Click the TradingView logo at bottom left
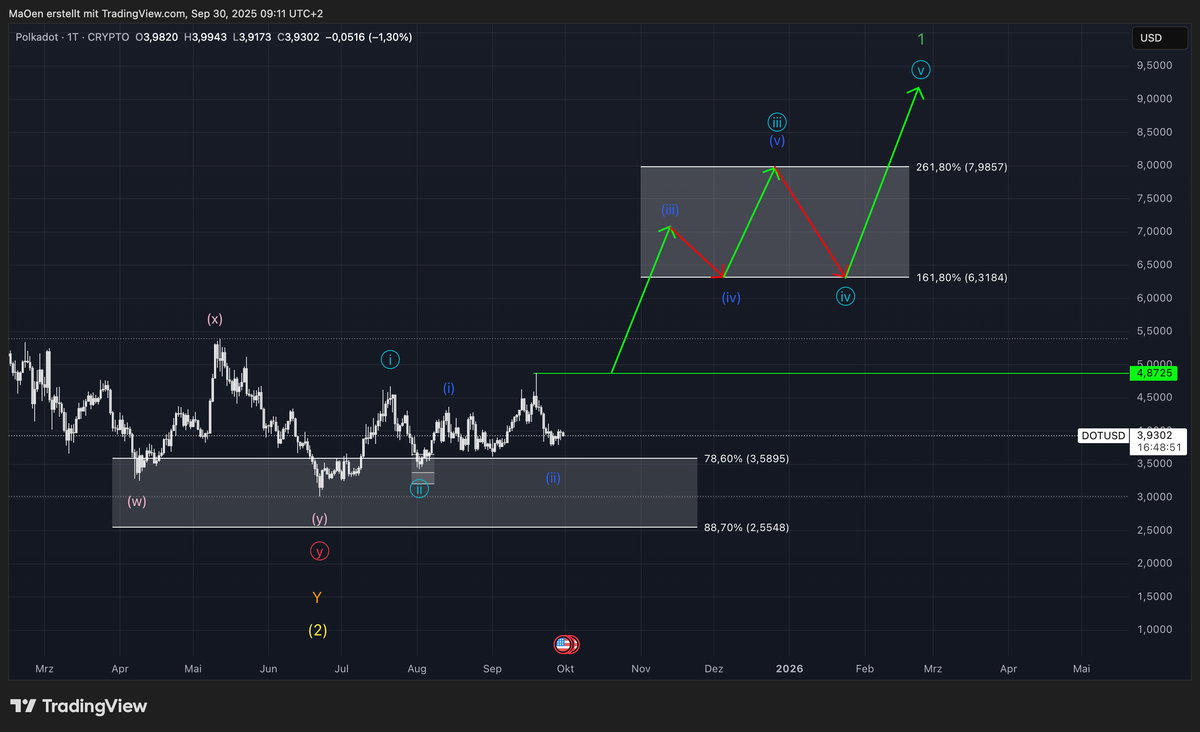Viewport: 1200px width, 732px height. click(x=79, y=706)
